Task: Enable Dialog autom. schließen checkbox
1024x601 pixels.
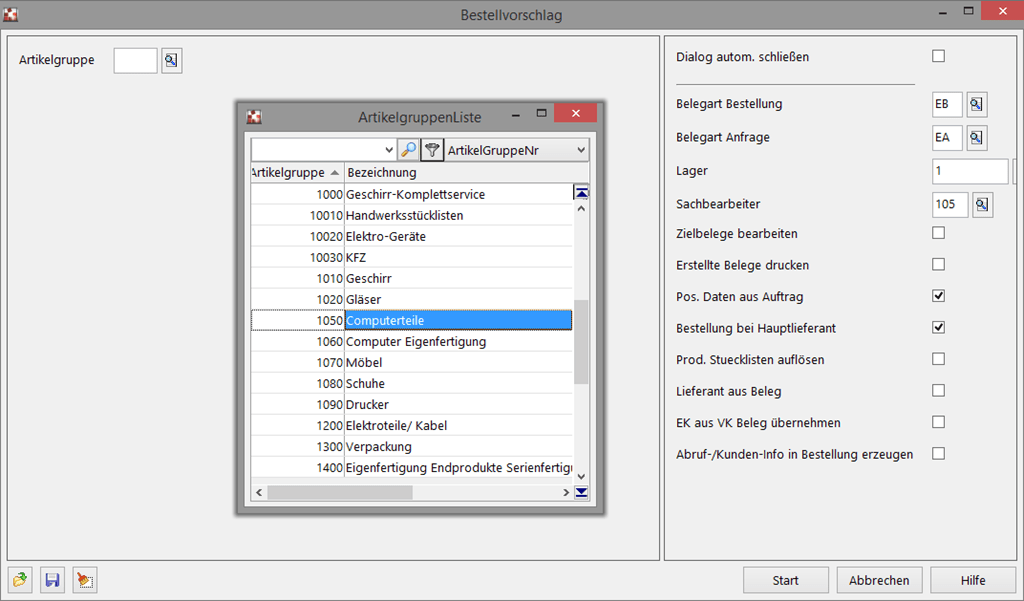Action: click(x=938, y=57)
